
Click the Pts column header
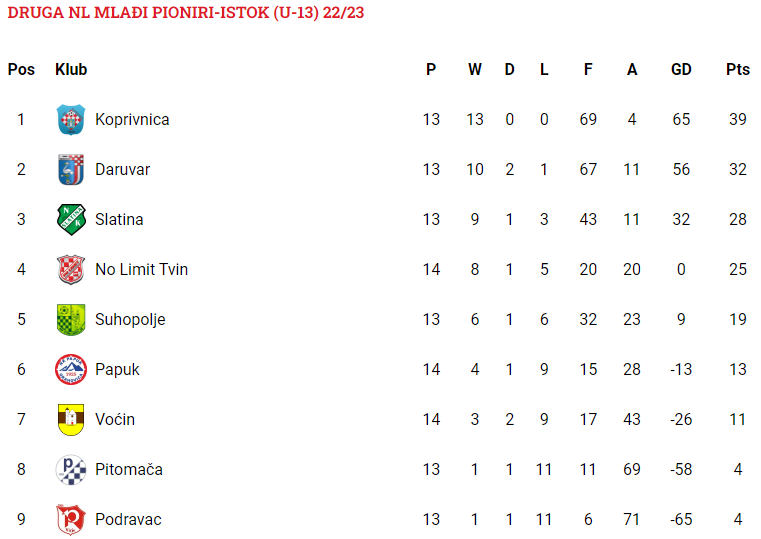coord(738,69)
